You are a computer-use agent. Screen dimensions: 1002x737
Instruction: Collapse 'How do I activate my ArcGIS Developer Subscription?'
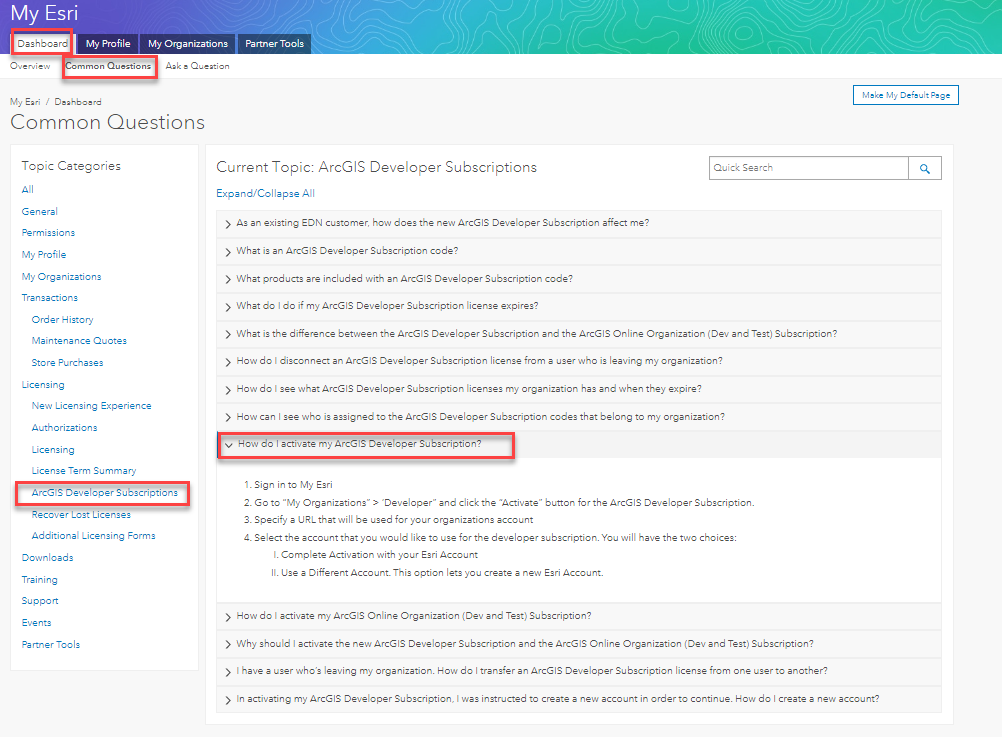578,444
